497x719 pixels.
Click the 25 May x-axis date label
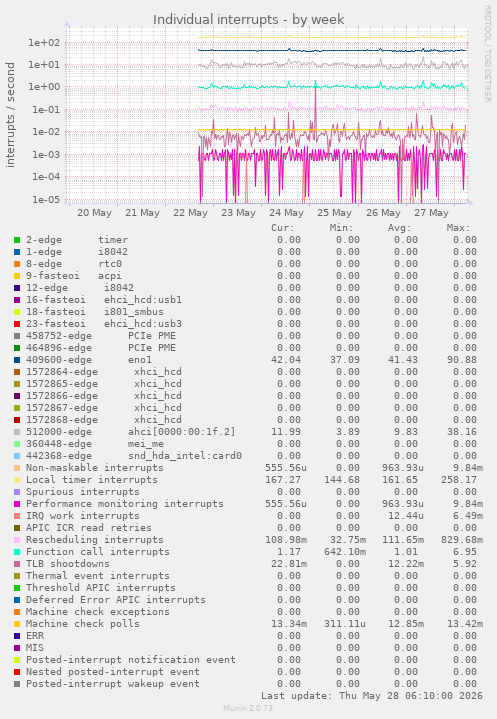point(334,213)
